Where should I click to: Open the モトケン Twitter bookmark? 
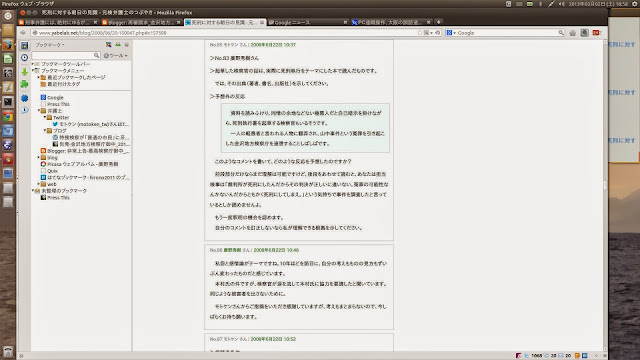[x=90, y=124]
